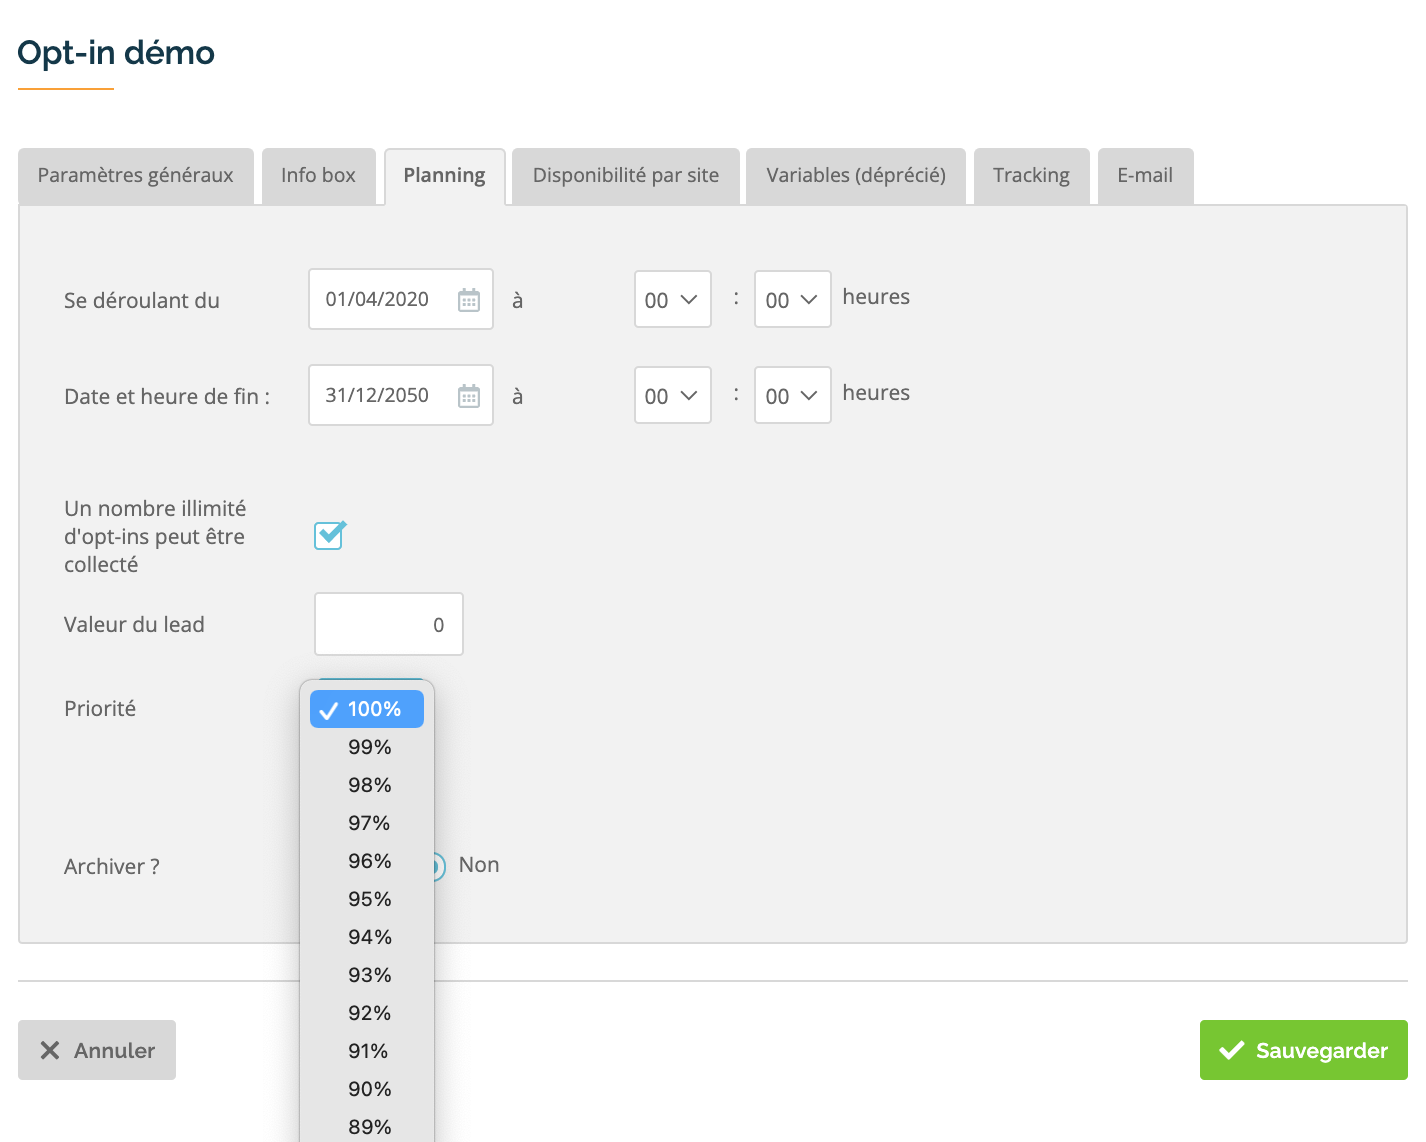Open end hour dropdown
The image size is (1426, 1142).
tap(673, 395)
